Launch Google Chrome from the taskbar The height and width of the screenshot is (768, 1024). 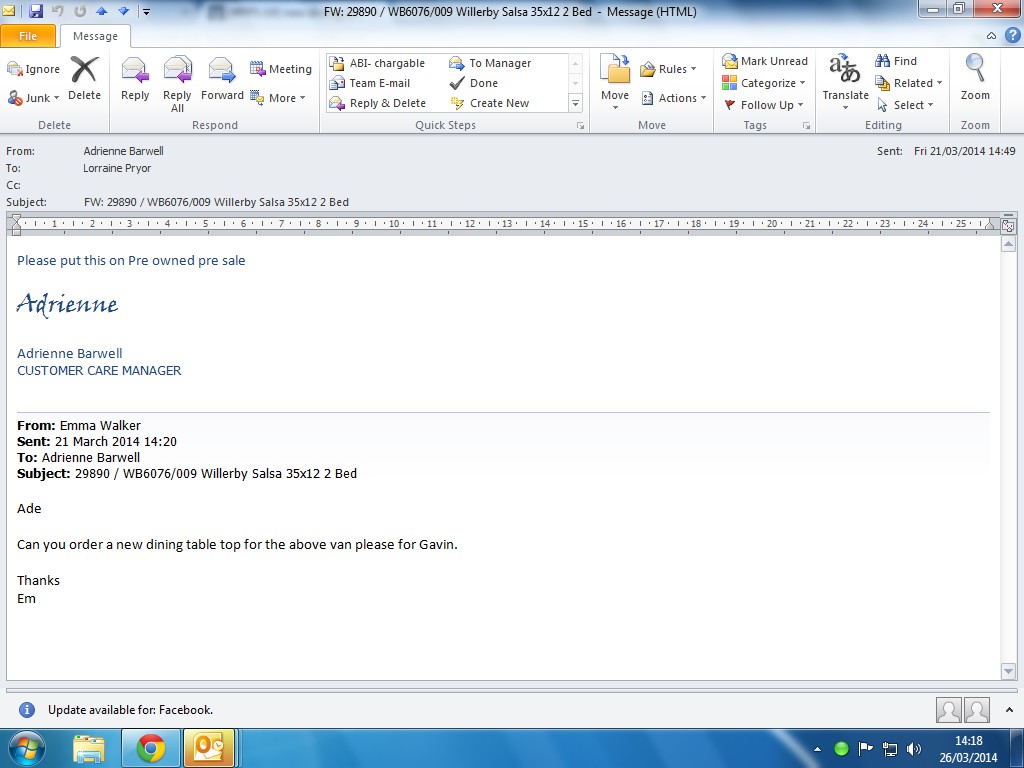[x=151, y=749]
